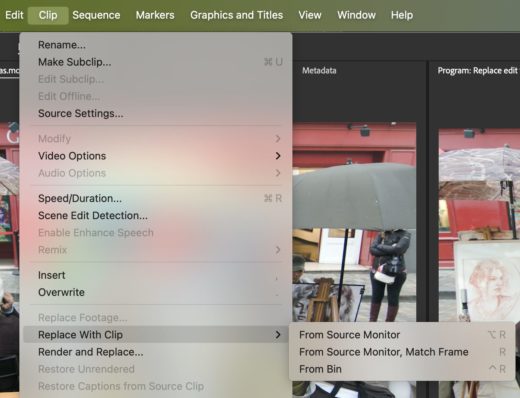Expand Replace With Clip submenu chevron
The height and width of the screenshot is (398, 520).
click(x=278, y=335)
